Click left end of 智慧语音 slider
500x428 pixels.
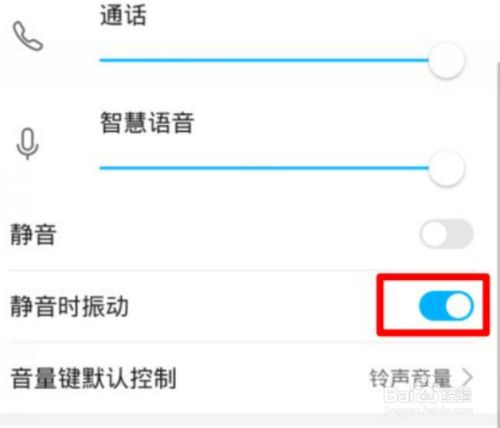(103, 168)
